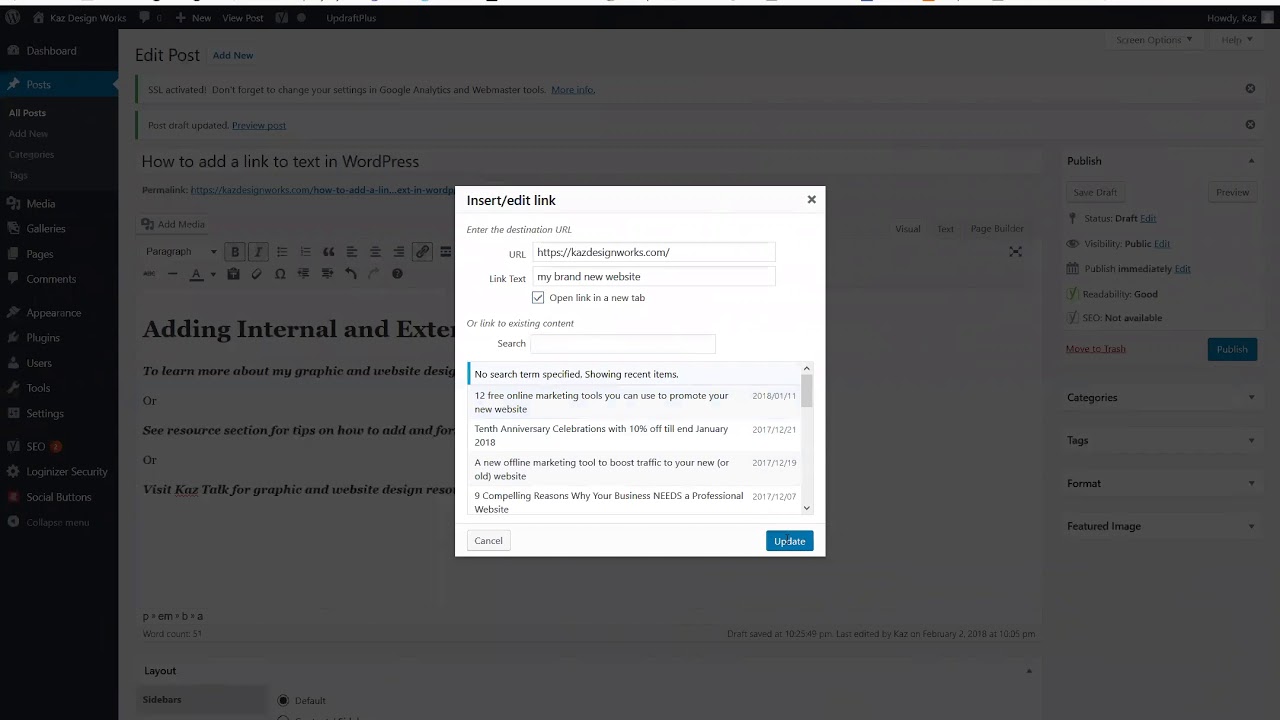Open comments bubble in admin bar
The width and height of the screenshot is (1280, 720).
click(150, 18)
